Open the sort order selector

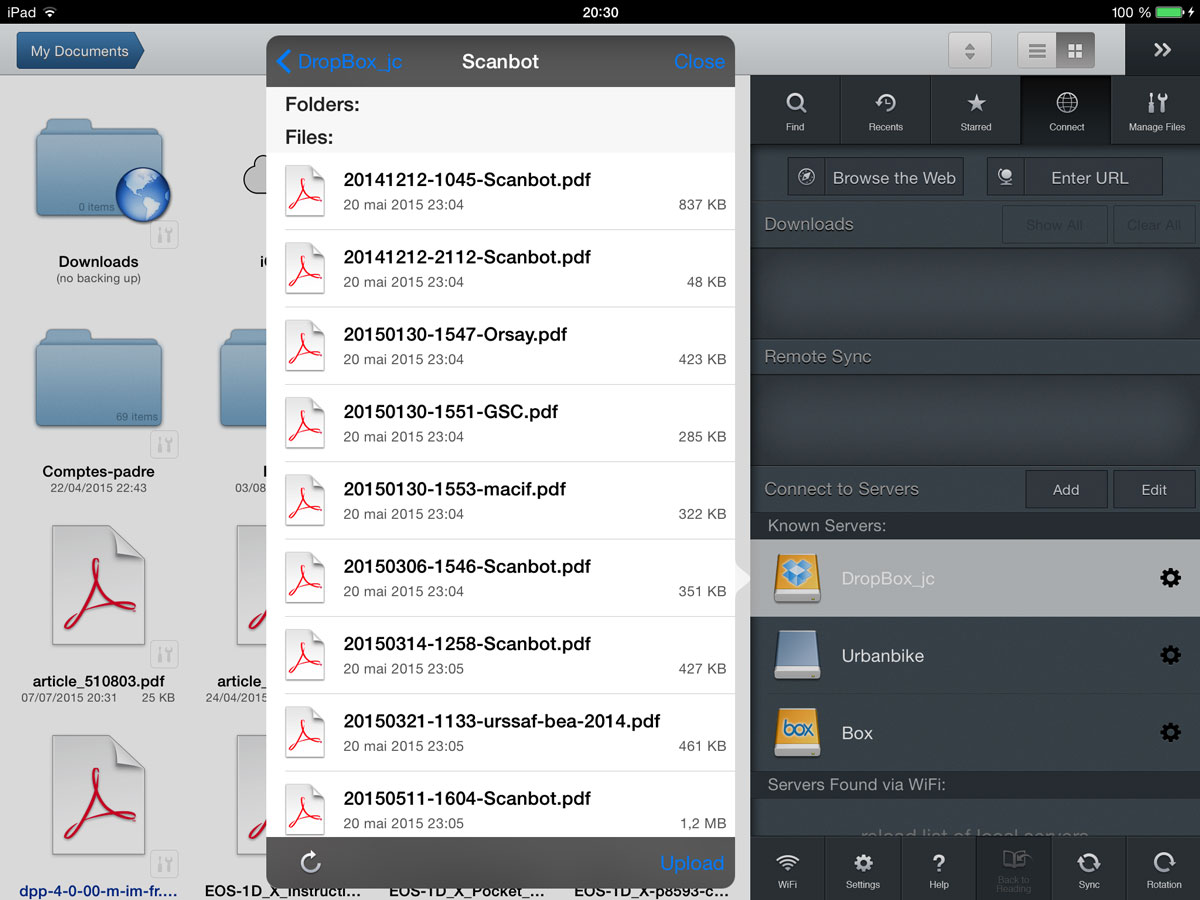click(969, 50)
